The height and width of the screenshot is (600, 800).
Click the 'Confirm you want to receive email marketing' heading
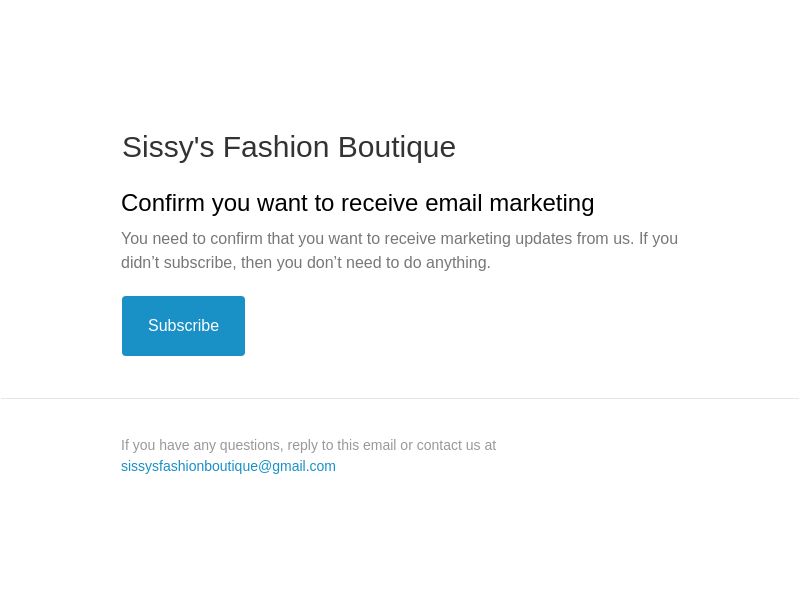coord(358,203)
